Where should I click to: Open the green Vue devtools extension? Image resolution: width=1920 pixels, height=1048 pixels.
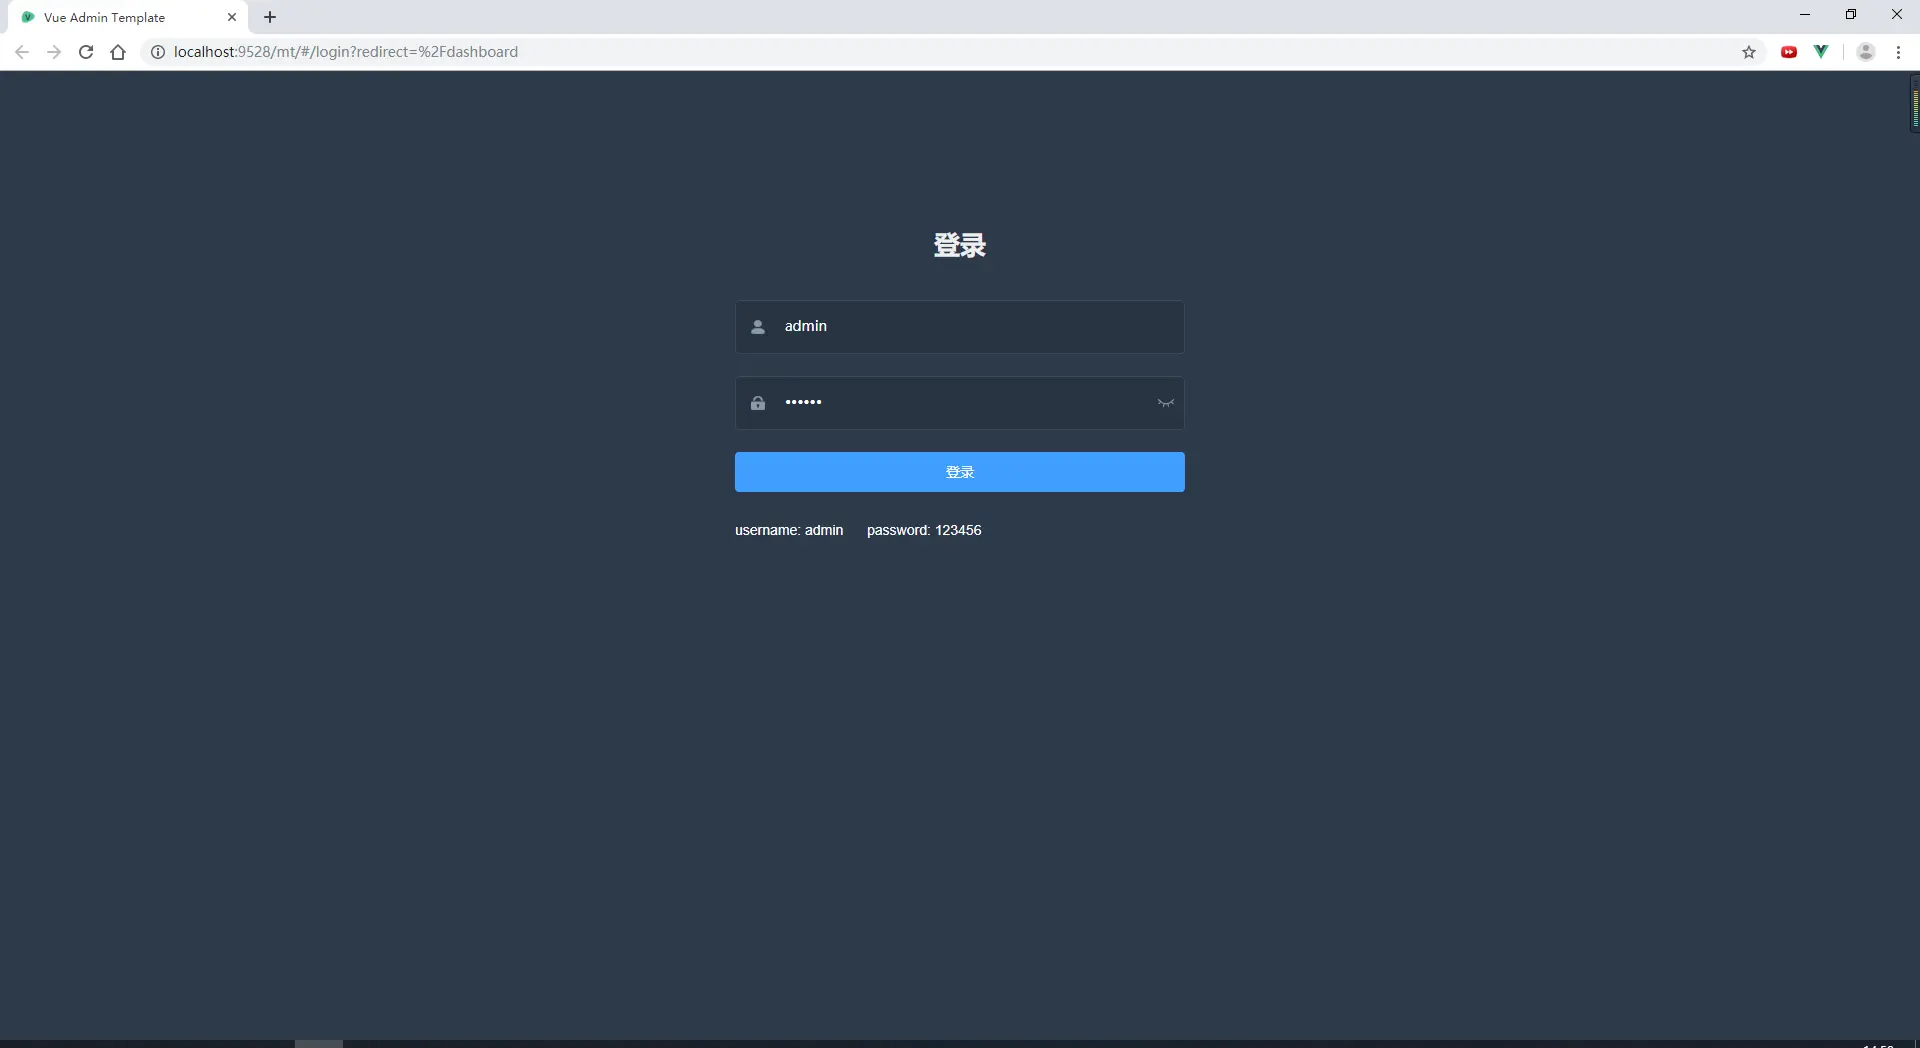[1821, 52]
